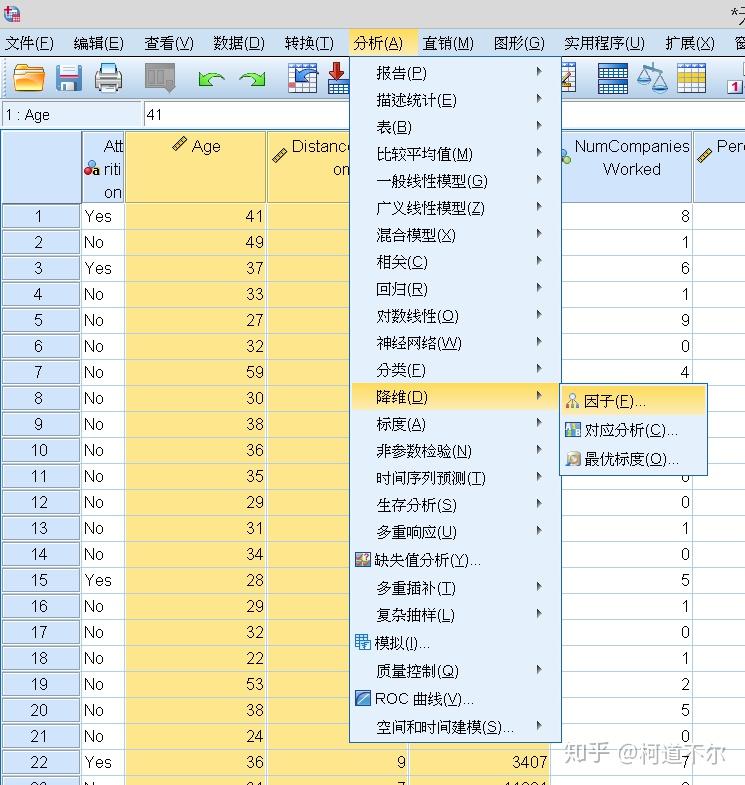
Task: Expand the 表(B) submenu
Action: pyautogui.click(x=455, y=127)
